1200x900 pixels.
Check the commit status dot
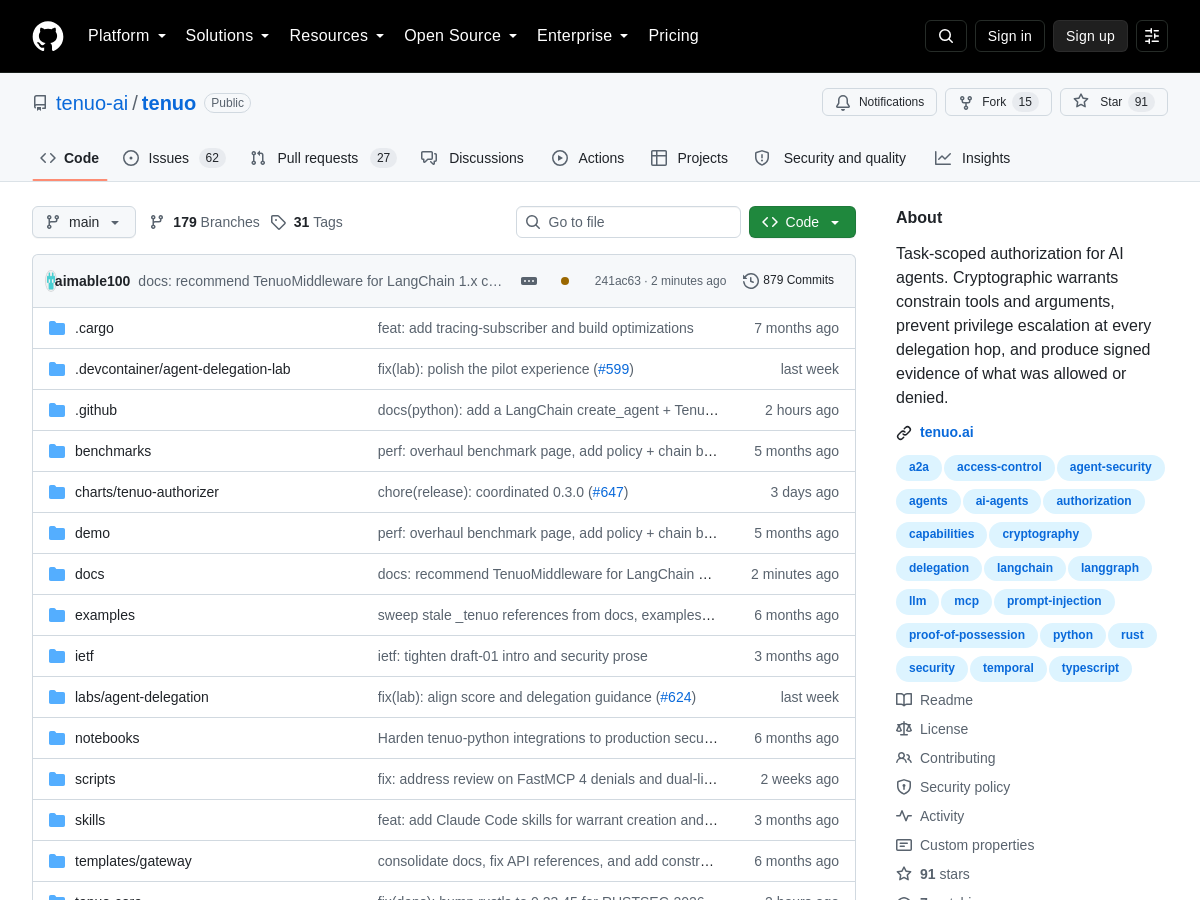click(565, 281)
